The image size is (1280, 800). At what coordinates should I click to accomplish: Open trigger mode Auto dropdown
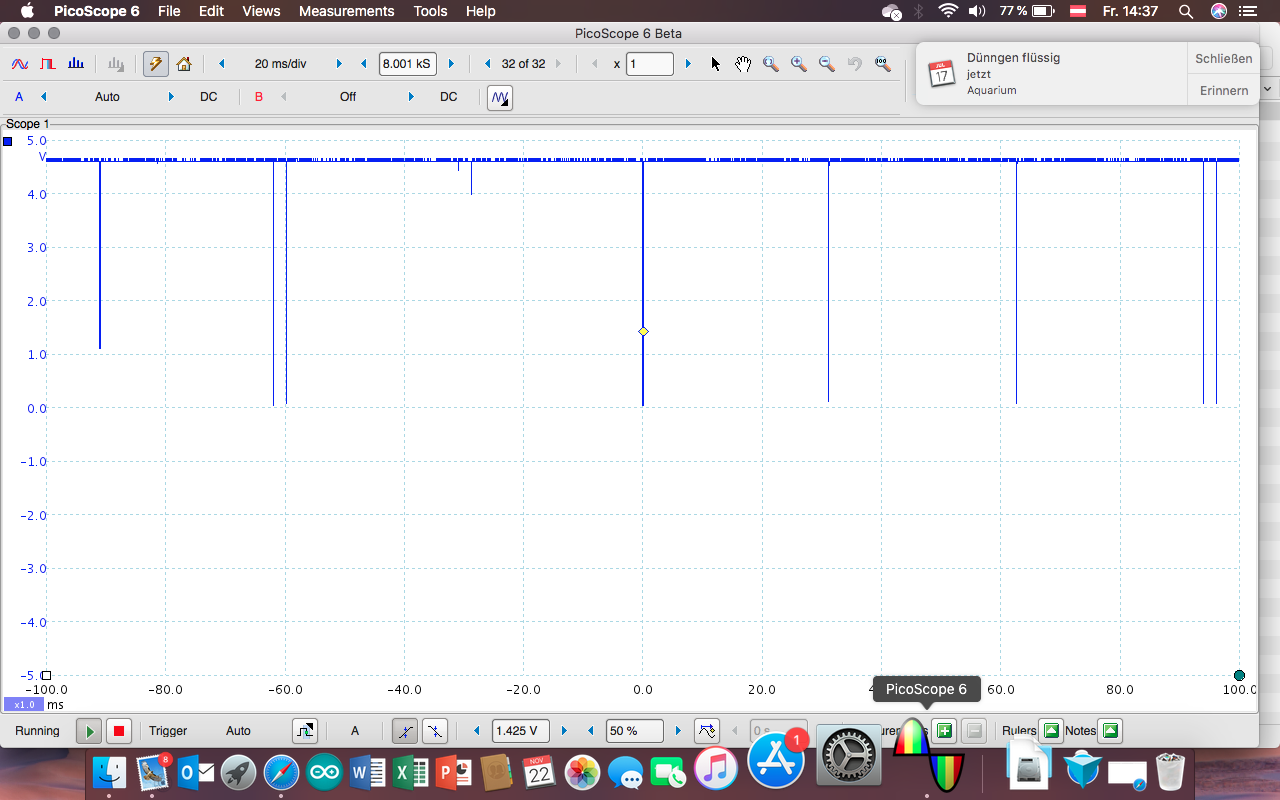(x=238, y=731)
